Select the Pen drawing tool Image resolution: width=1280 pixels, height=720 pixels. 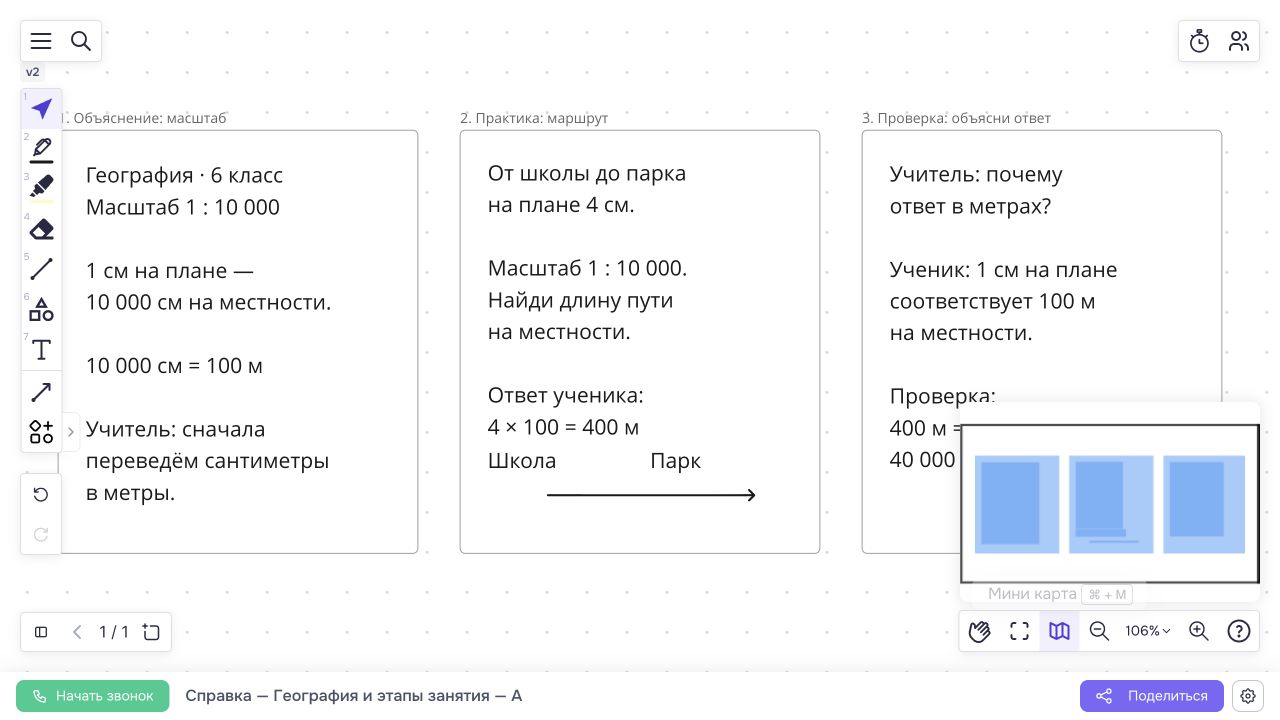(x=41, y=149)
